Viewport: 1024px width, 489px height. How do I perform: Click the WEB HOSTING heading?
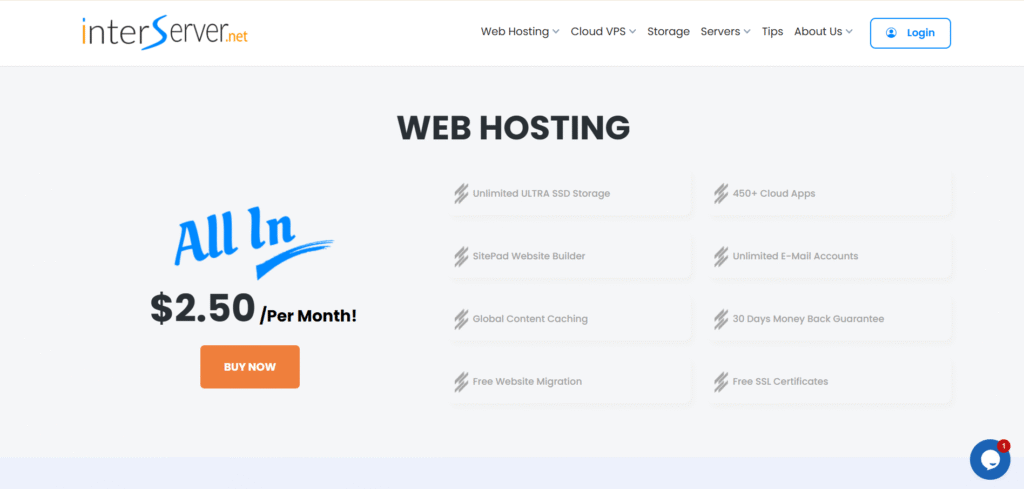tap(513, 128)
